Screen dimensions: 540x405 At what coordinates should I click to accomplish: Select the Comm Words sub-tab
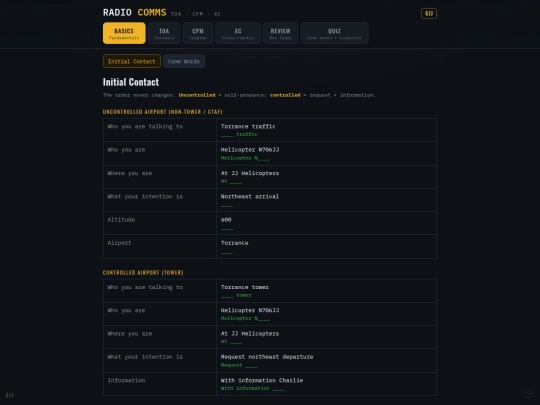pyautogui.click(x=184, y=61)
